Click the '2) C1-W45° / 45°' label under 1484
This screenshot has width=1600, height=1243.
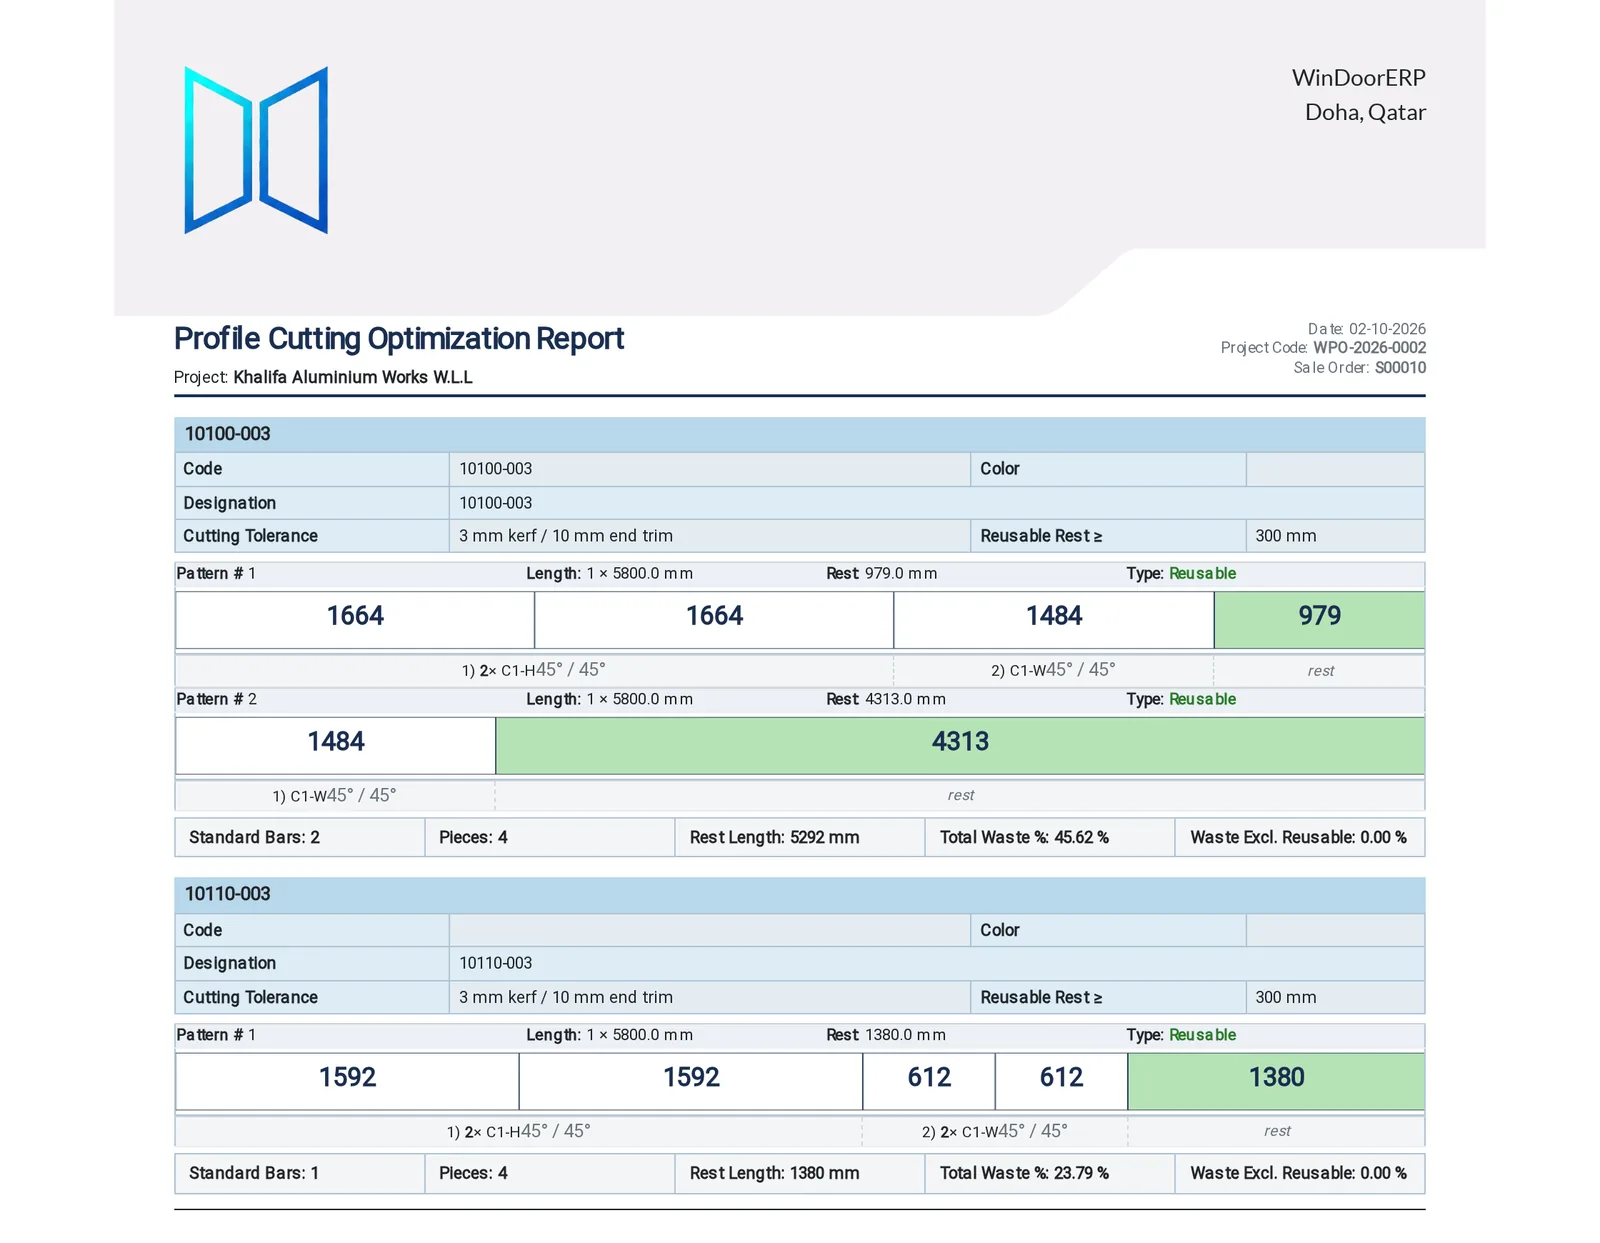click(x=1053, y=670)
